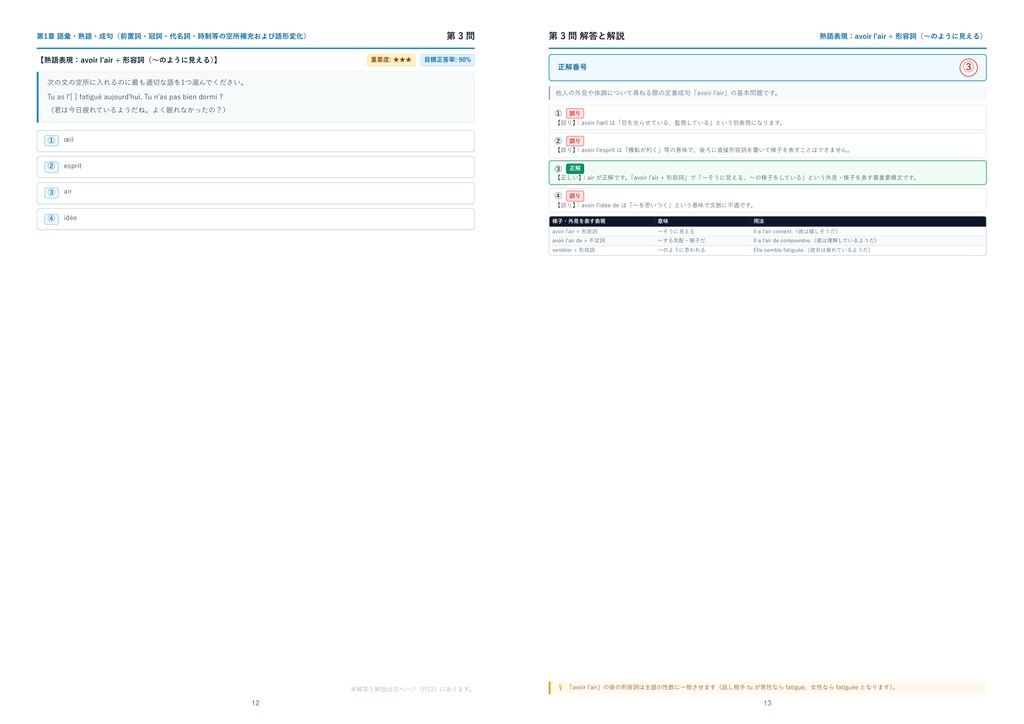Click the green 正解 badge beside explanation ③
Viewport: 1024px width, 724px height.
coord(575,168)
